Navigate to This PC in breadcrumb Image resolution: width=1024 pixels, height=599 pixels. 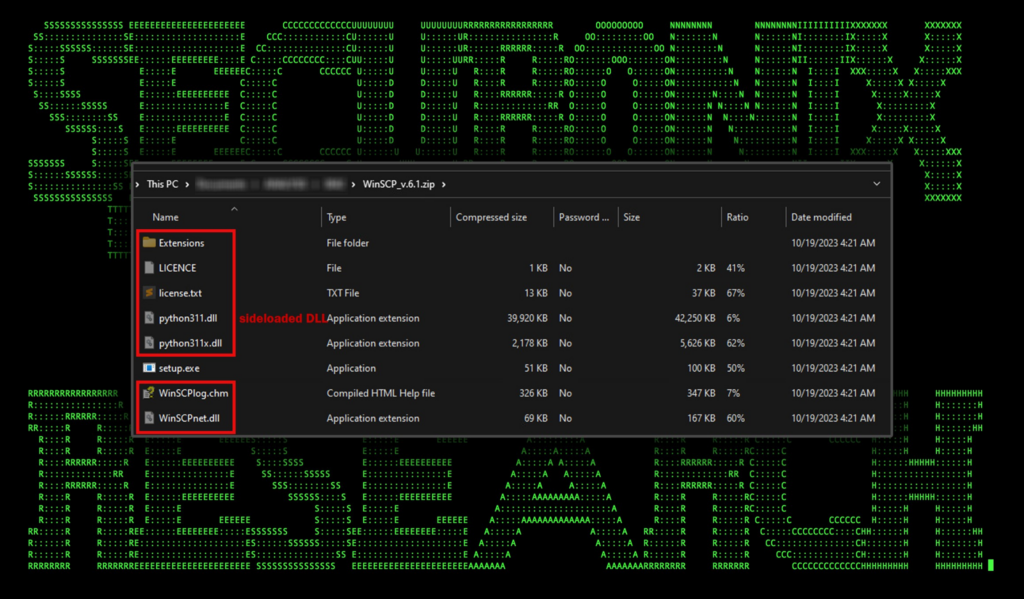162,185
